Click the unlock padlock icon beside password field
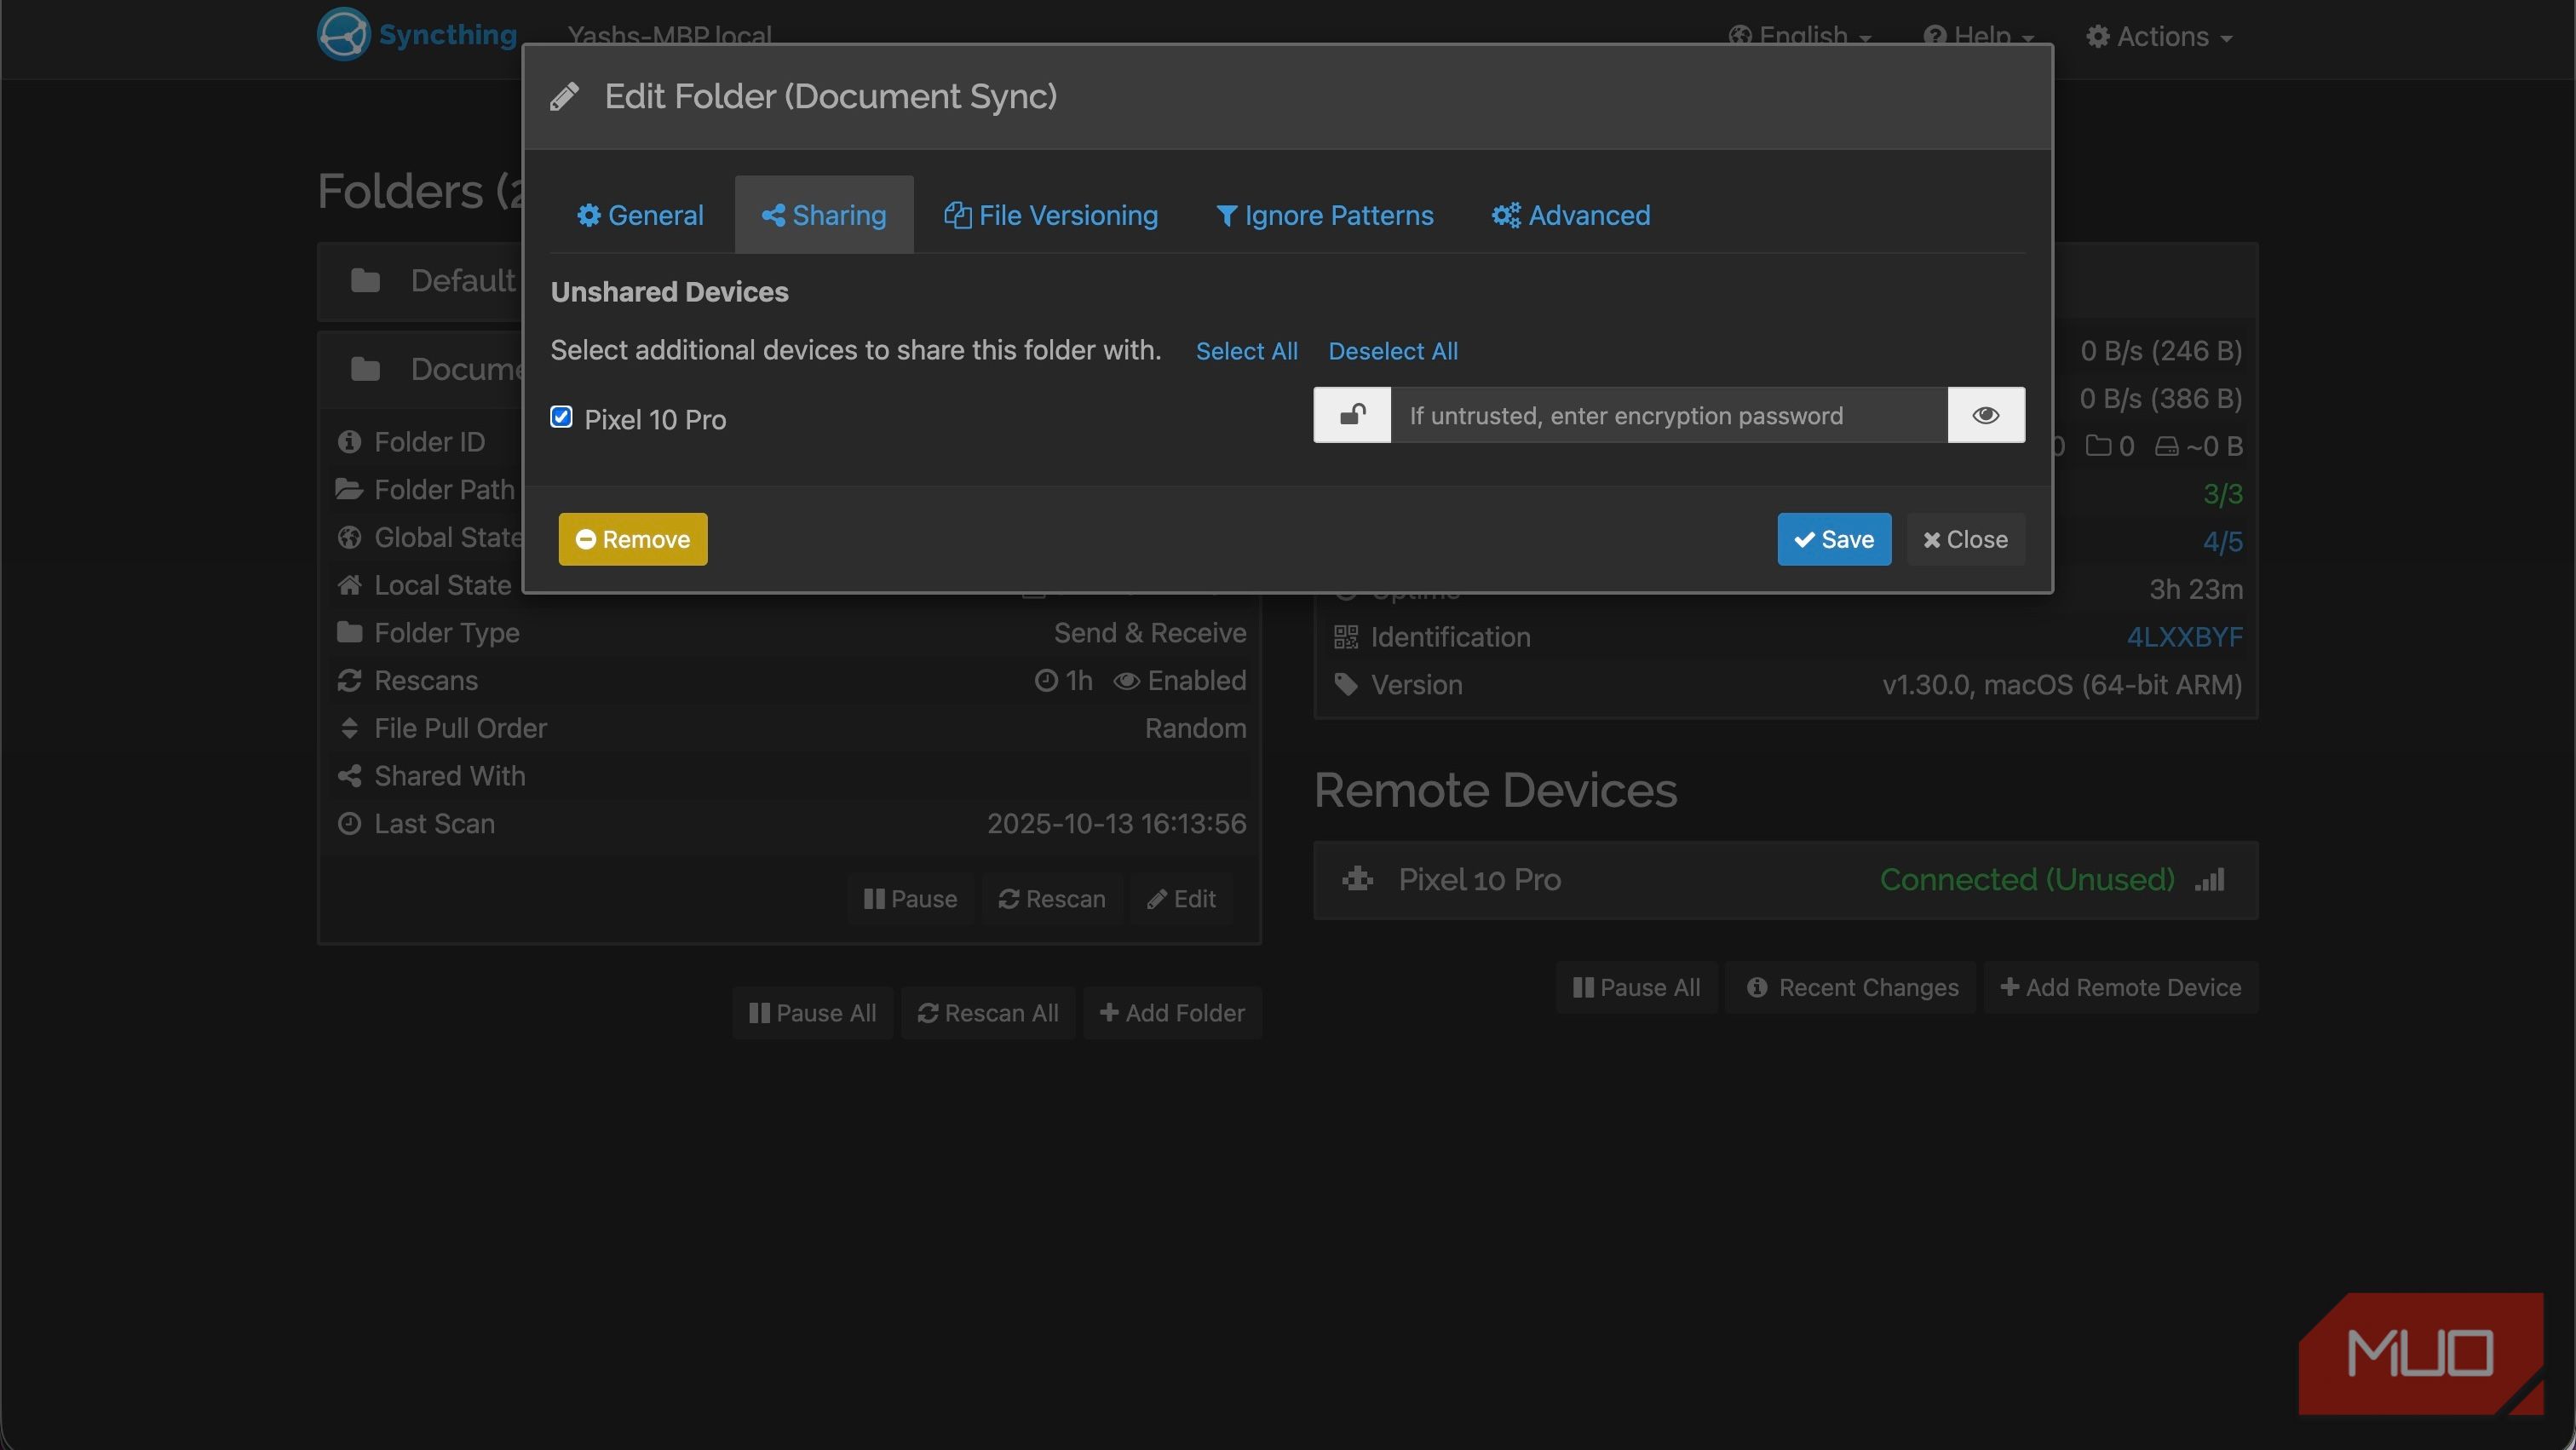Viewport: 2576px width, 1450px height. click(1352, 415)
